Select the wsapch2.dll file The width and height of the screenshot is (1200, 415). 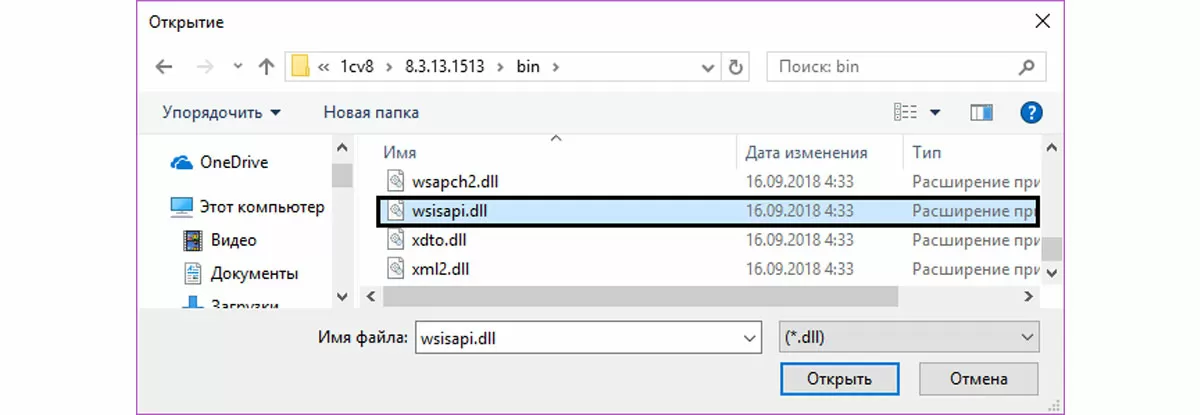455,182
